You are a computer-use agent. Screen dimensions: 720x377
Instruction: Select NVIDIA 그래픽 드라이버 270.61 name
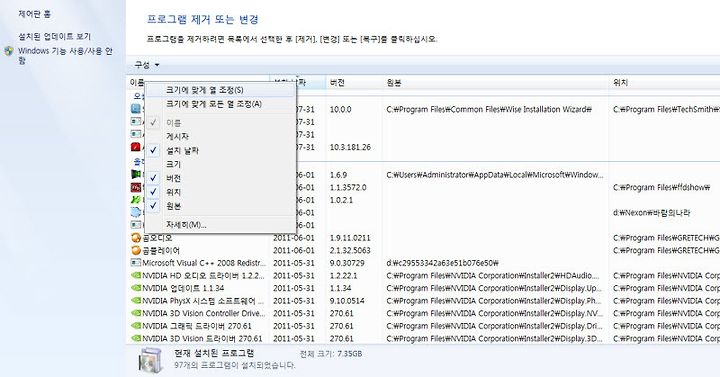[197, 326]
